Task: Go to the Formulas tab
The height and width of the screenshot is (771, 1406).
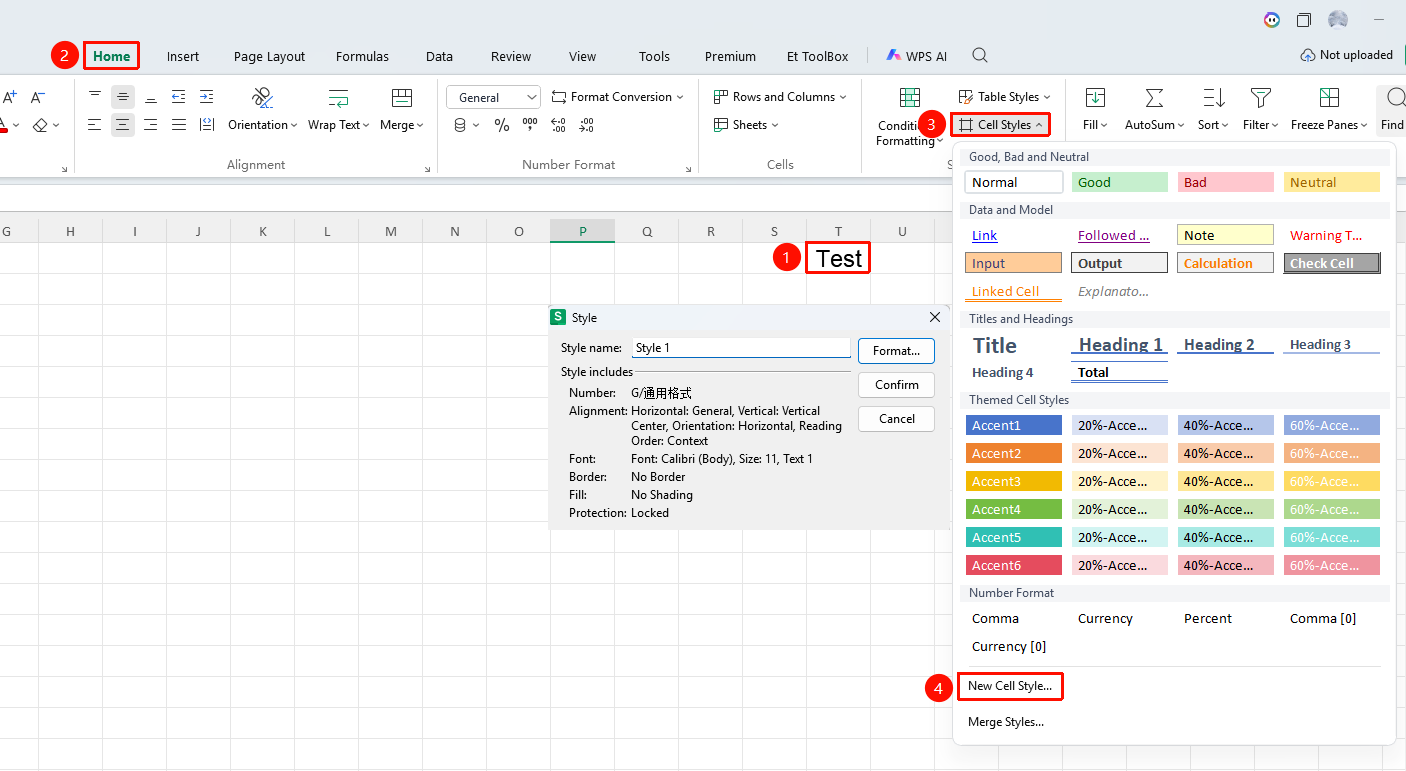Action: pos(362,56)
